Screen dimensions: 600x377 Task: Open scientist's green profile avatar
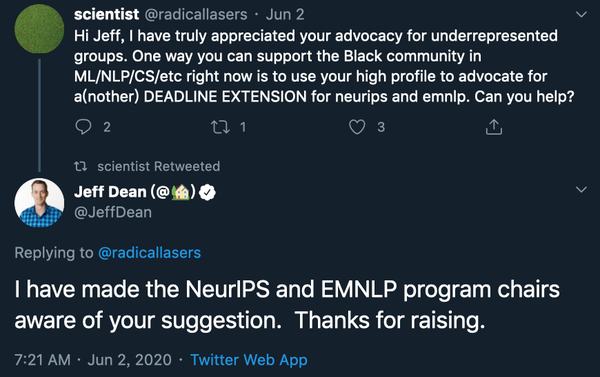coord(39,29)
